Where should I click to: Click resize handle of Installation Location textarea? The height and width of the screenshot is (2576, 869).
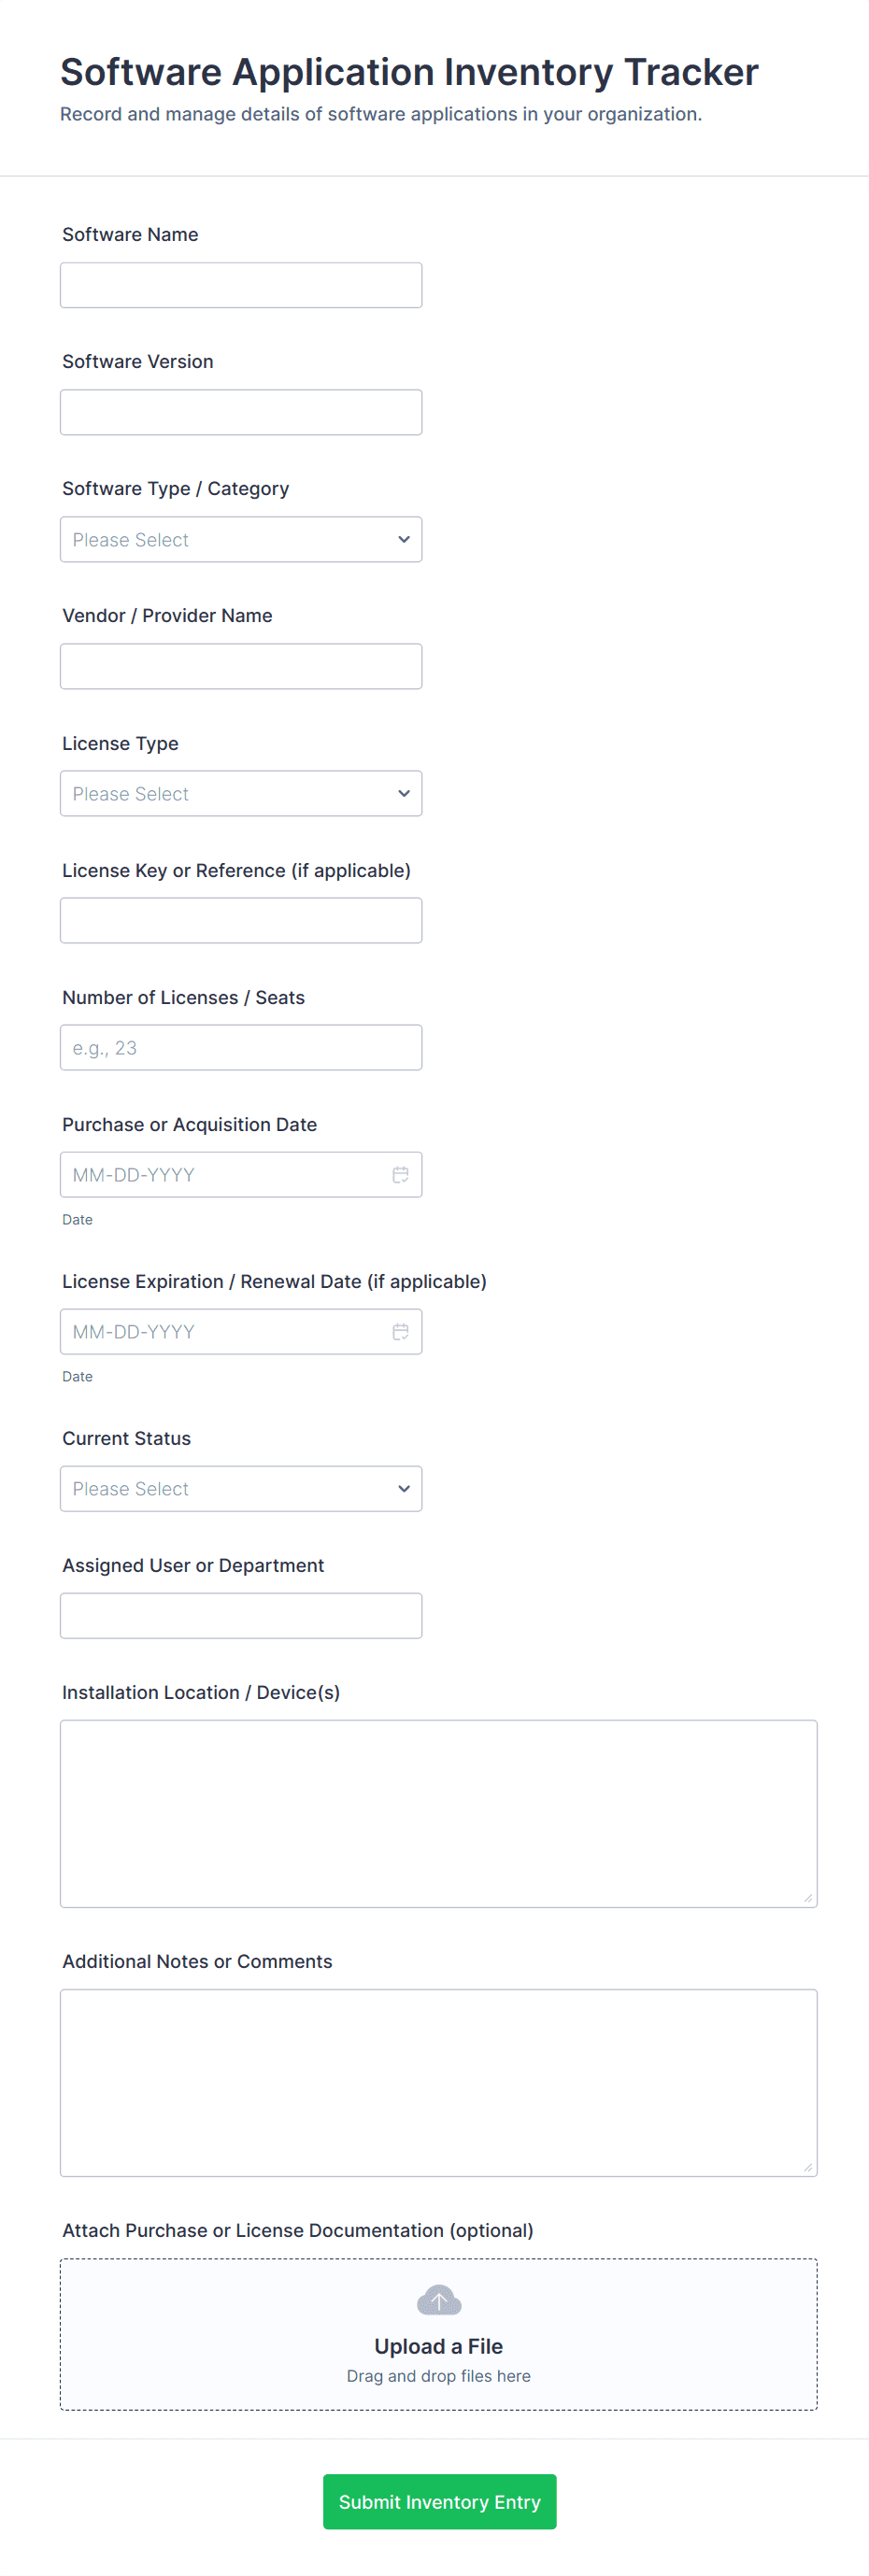point(808,1898)
